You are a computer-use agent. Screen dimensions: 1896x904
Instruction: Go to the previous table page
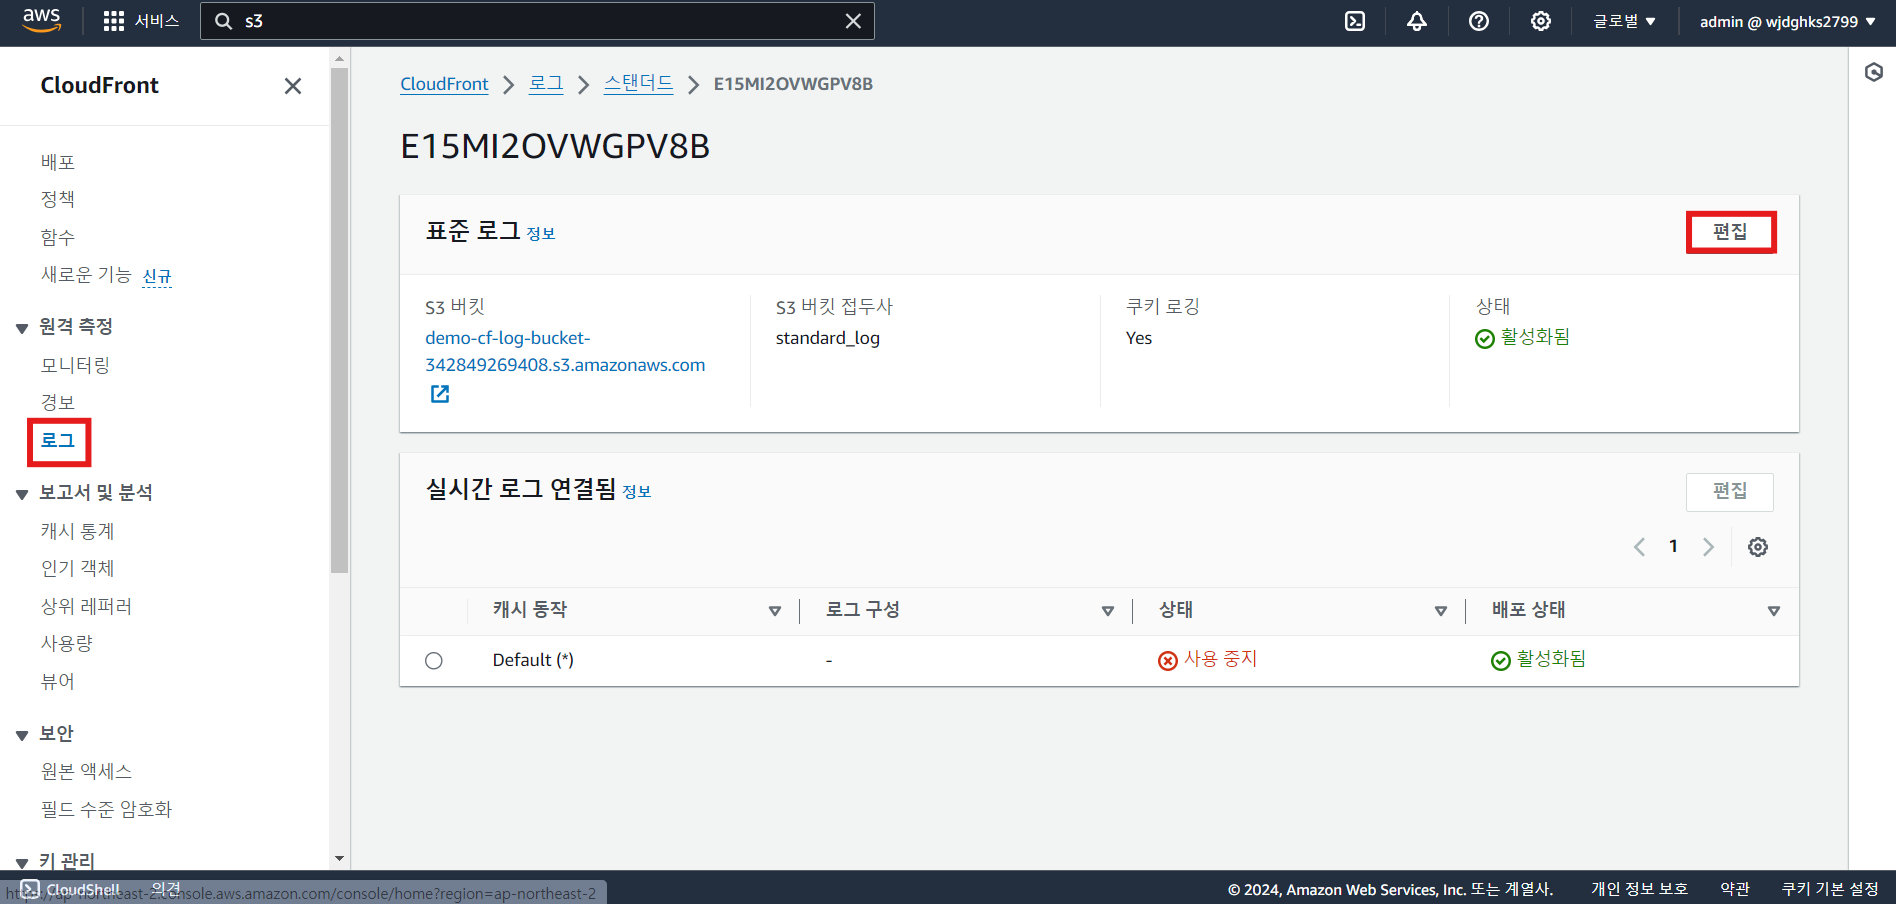click(x=1639, y=547)
